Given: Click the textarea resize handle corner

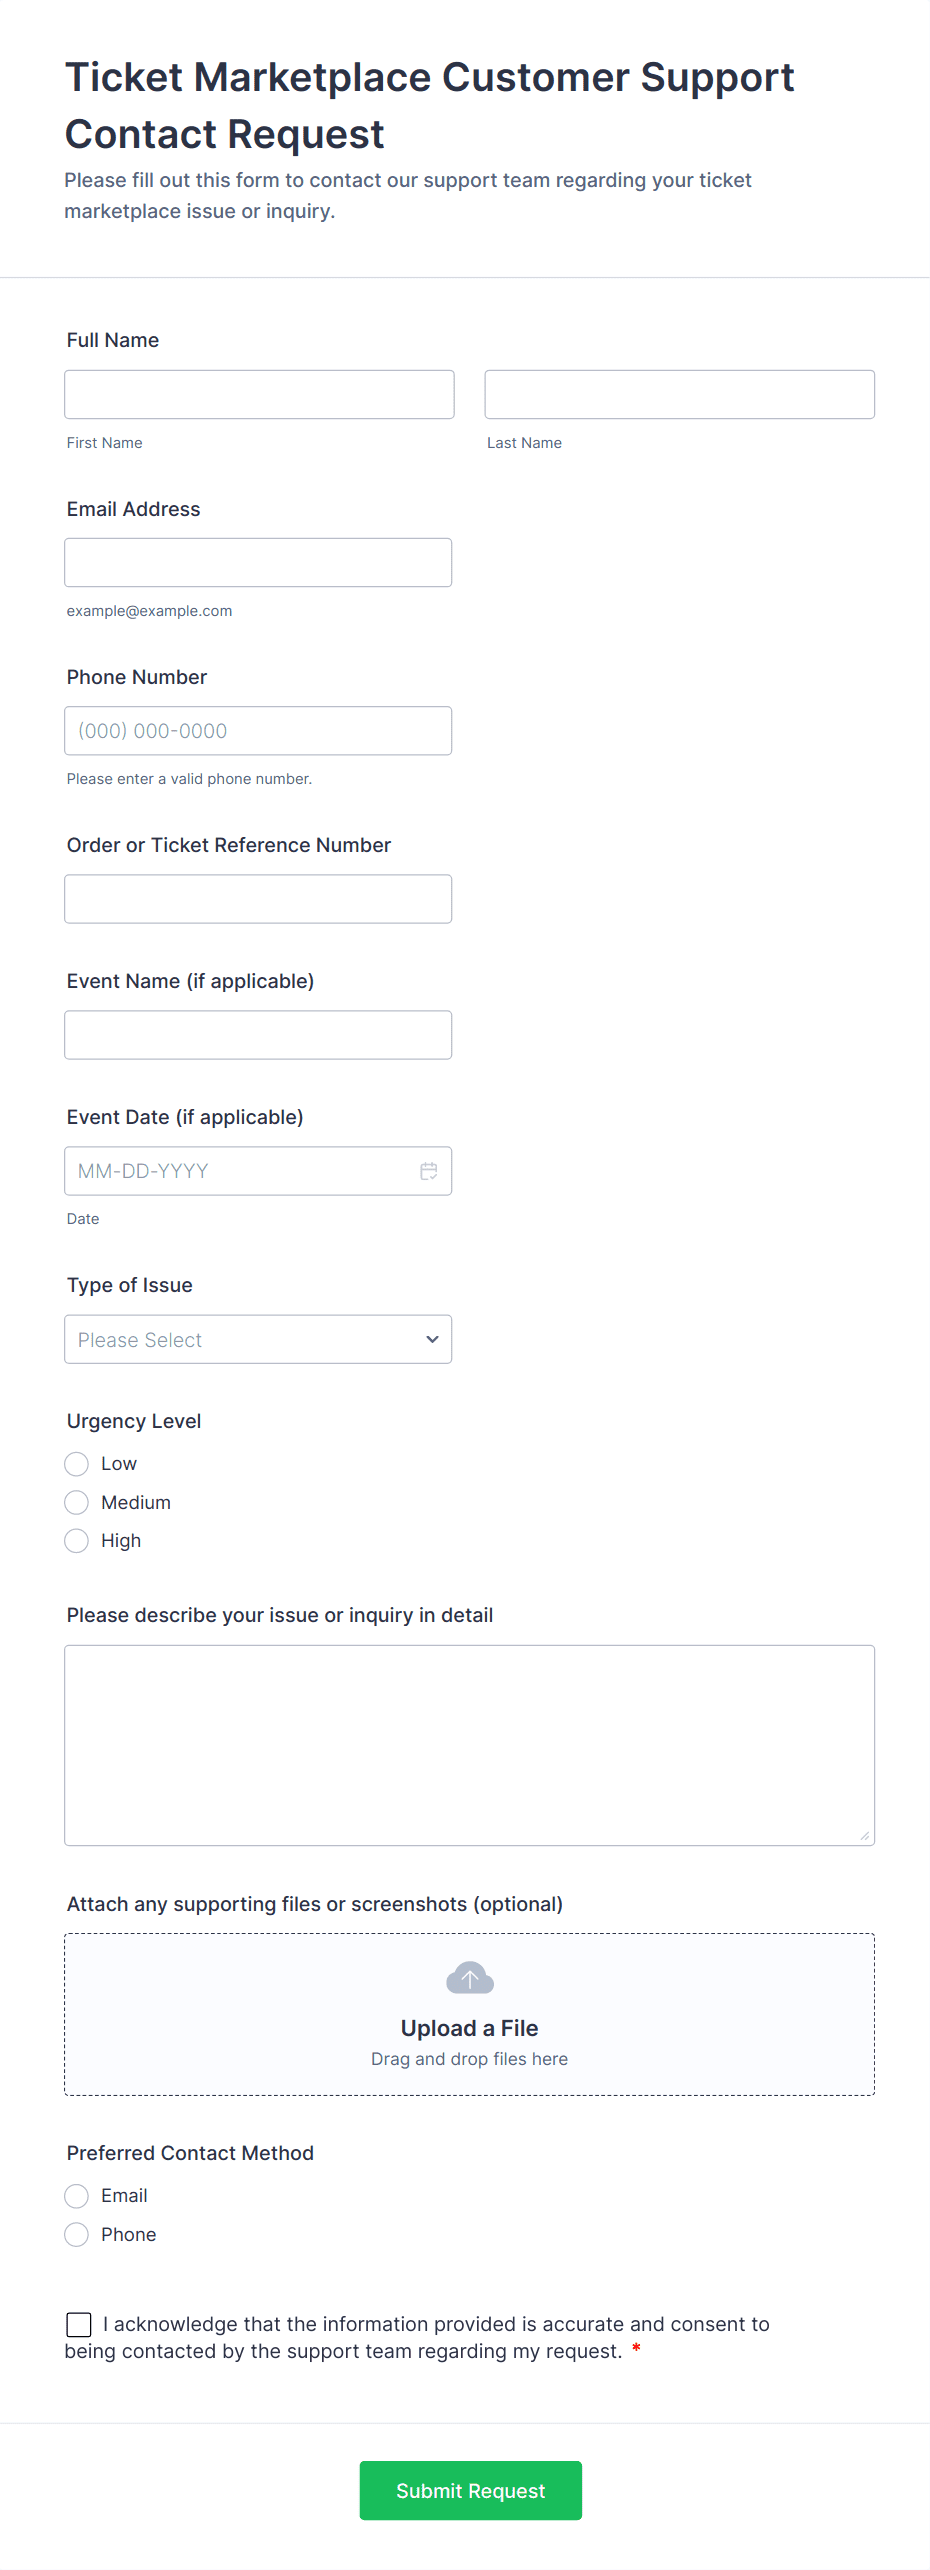Looking at the screenshot, I should click(864, 1835).
